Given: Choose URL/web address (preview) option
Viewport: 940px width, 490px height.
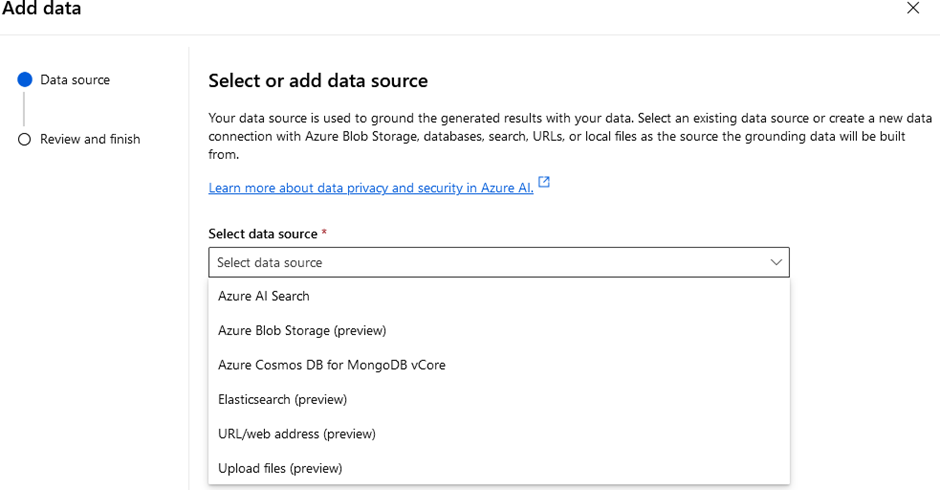Looking at the screenshot, I should click(x=297, y=434).
